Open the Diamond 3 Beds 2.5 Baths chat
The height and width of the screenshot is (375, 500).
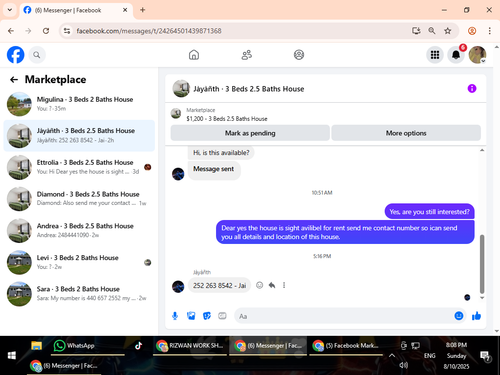click(x=79, y=199)
